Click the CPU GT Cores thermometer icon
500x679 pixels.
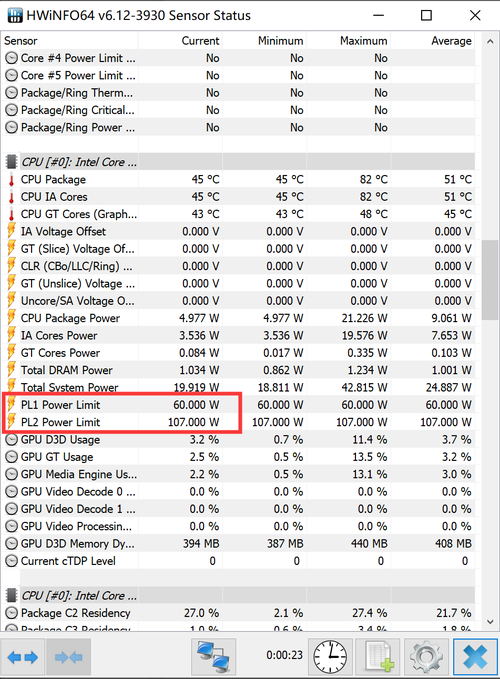pos(11,214)
